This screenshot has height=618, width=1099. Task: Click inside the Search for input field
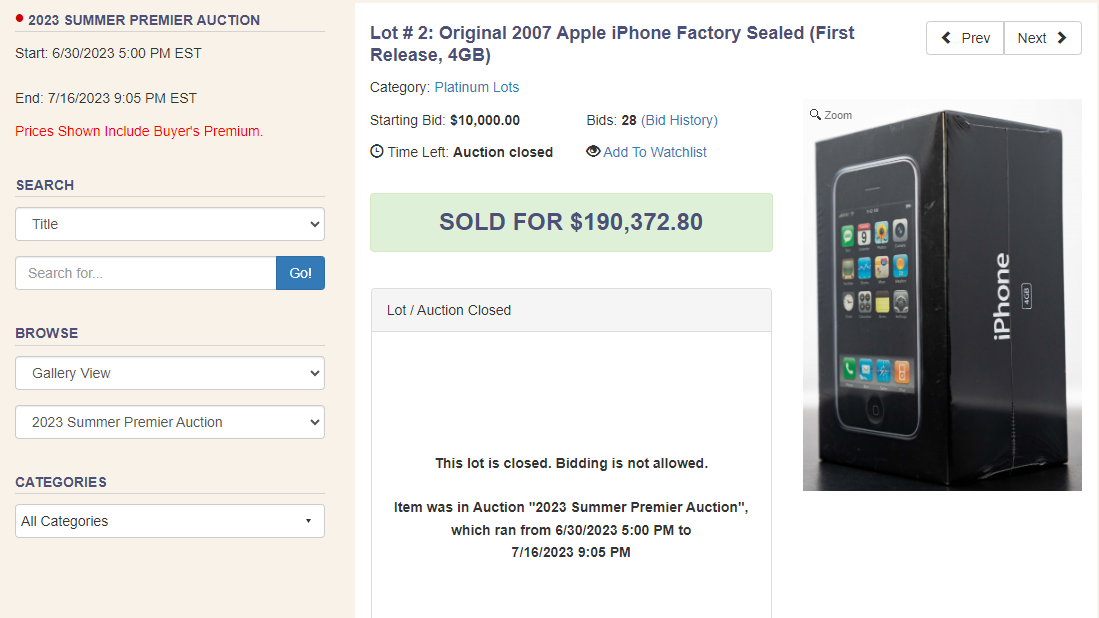click(x=145, y=272)
